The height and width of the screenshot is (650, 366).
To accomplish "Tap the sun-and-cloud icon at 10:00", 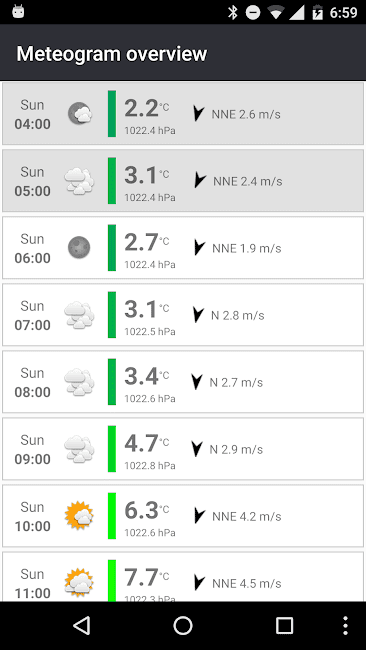I will point(79,516).
